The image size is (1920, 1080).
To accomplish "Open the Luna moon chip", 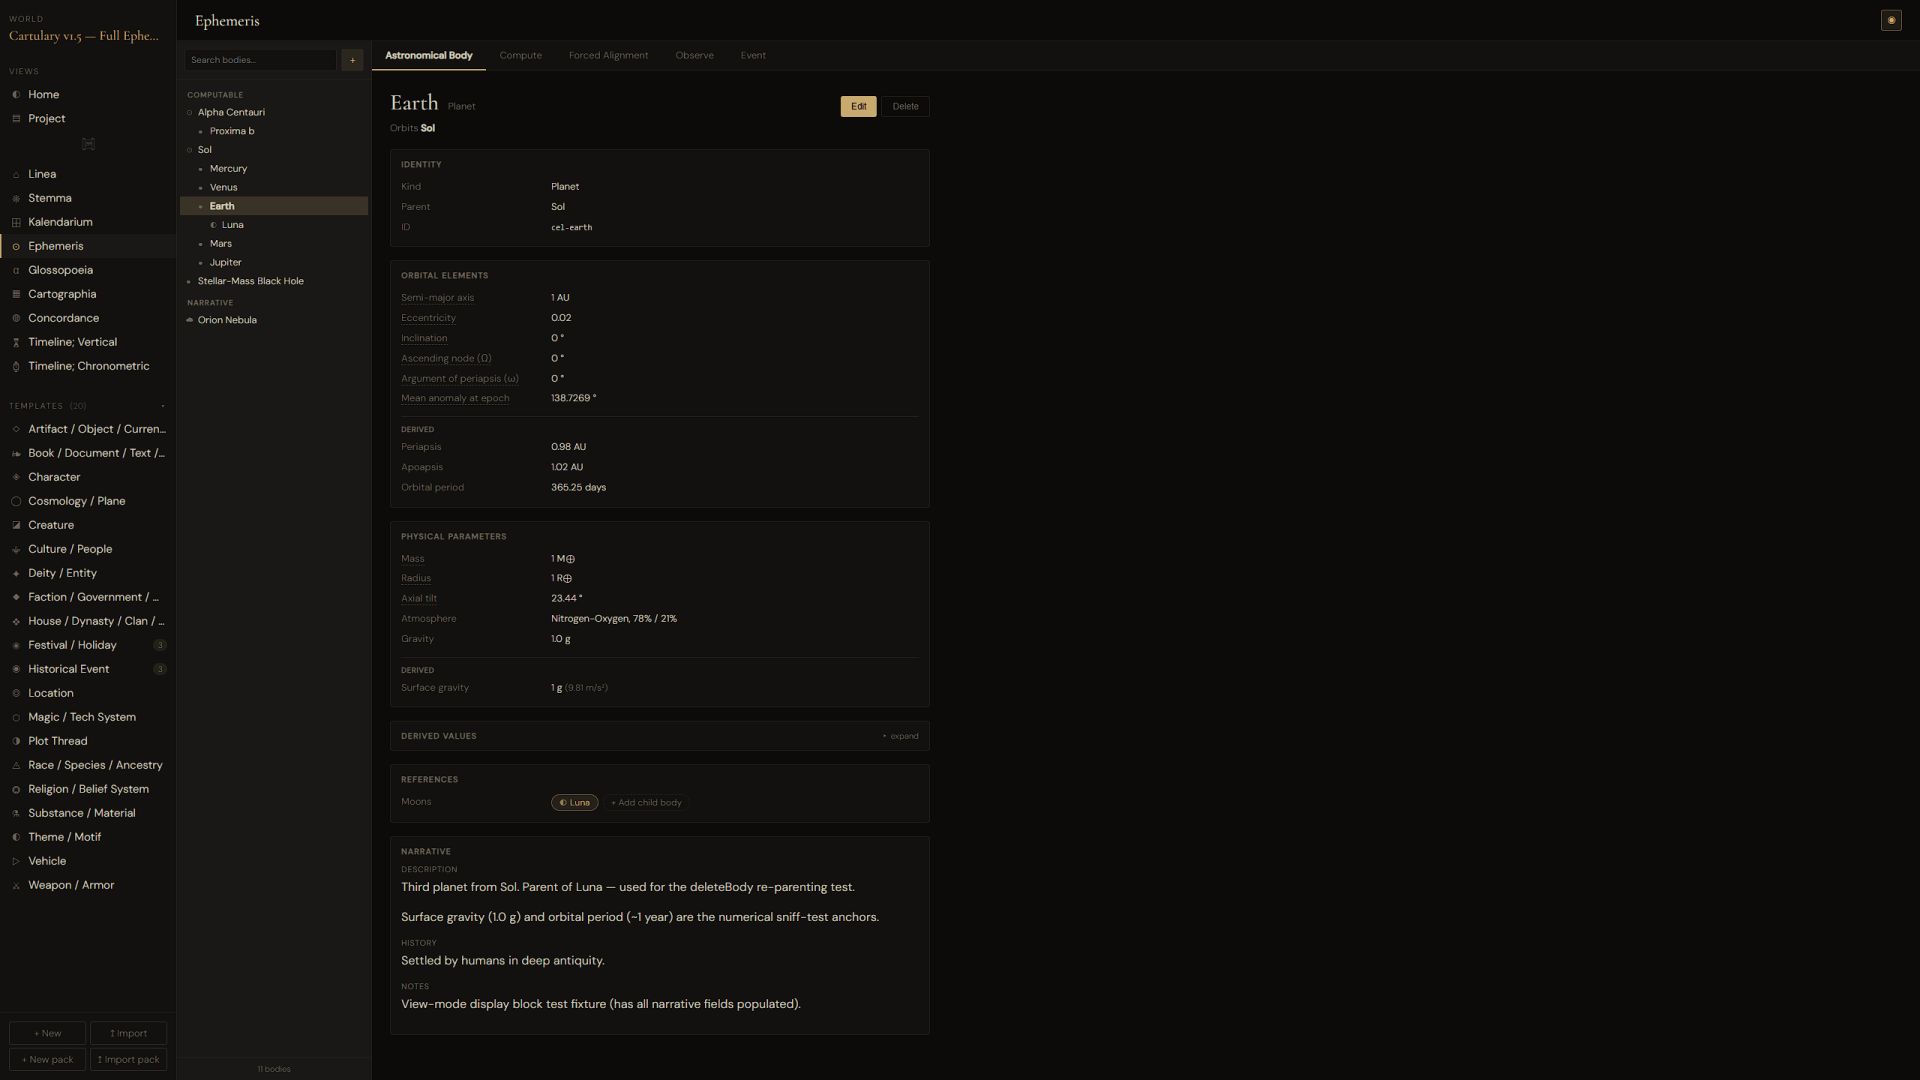I will 574,803.
